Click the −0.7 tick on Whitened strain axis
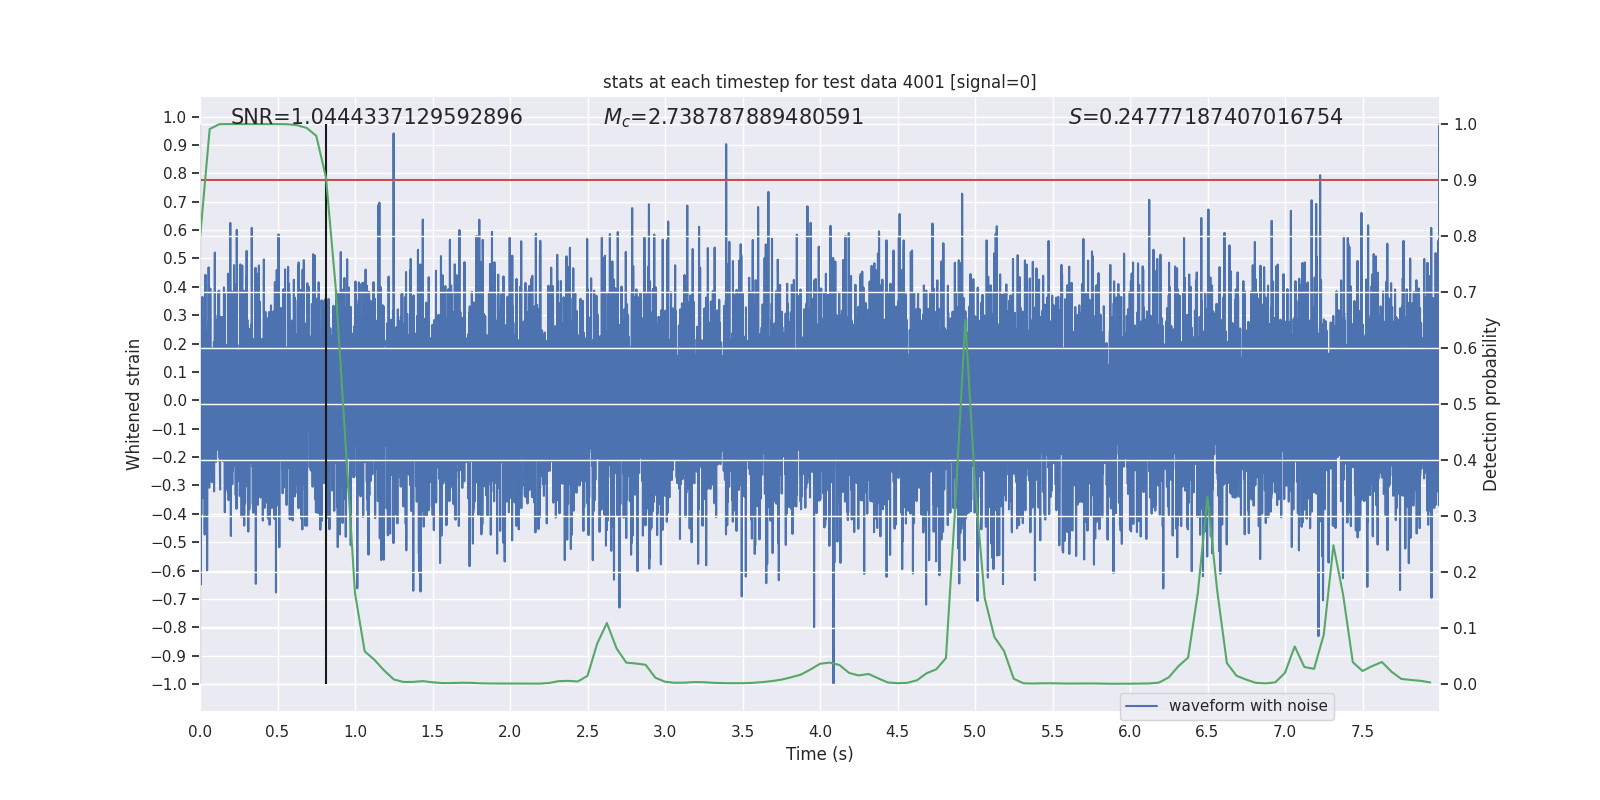Image resolution: width=1600 pixels, height=800 pixels. click(x=169, y=599)
